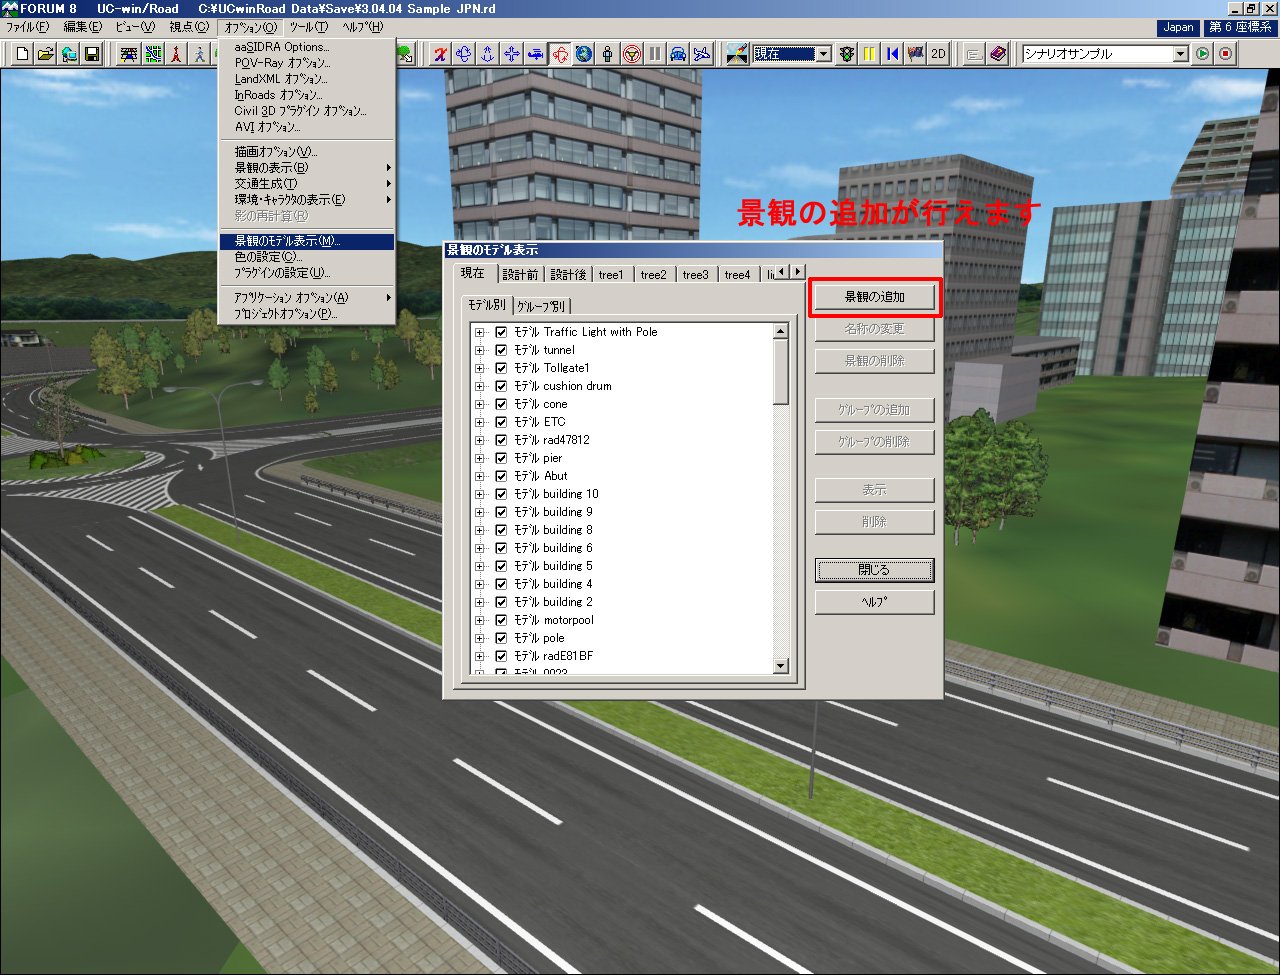This screenshot has height=975, width=1280.
Task: Open the 景観の表示 submenu
Action: coord(307,168)
